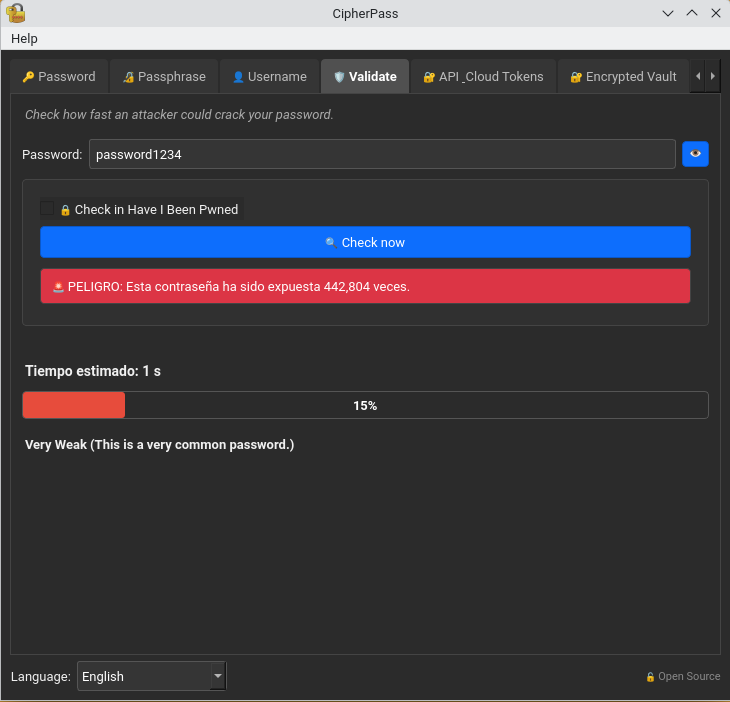Viewport: 730px width, 702px height.
Task: Click the user icon on the Username tab
Action: 238,77
